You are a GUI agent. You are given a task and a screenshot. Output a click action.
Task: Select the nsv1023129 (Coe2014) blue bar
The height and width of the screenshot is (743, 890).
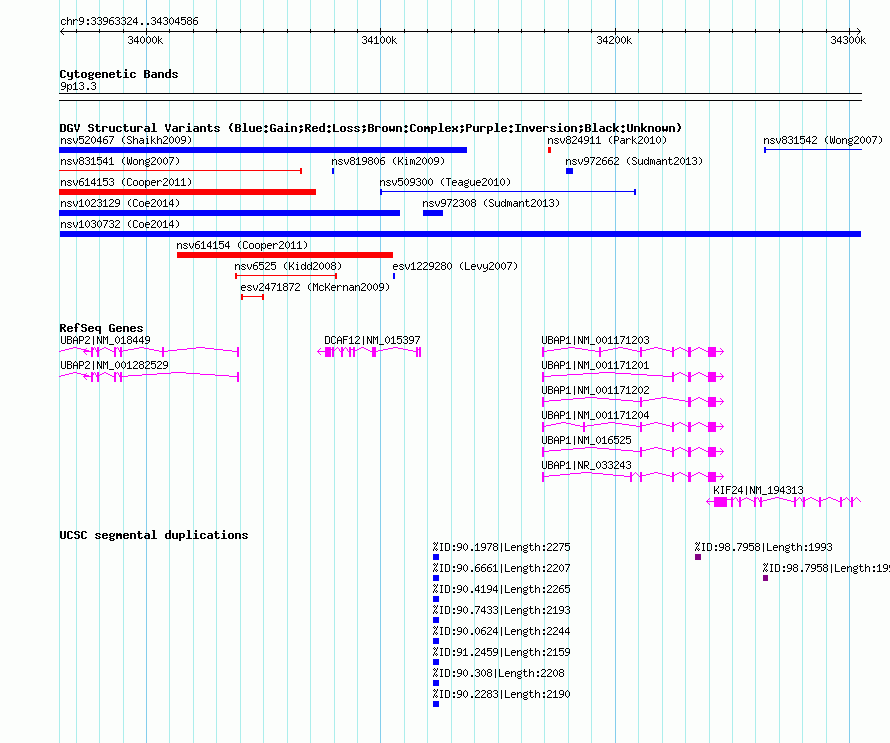click(x=229, y=213)
